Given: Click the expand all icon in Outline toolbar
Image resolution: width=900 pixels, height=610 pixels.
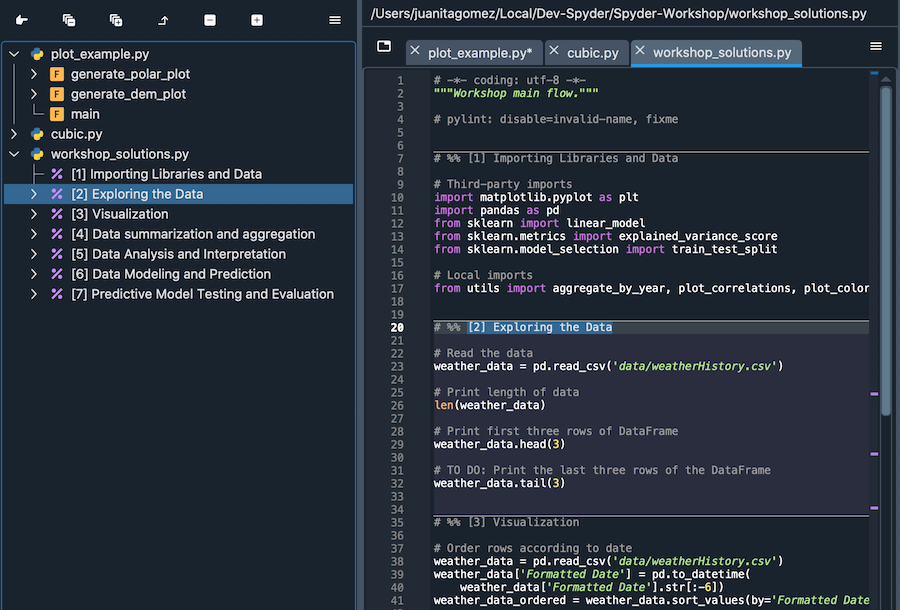Looking at the screenshot, I should point(114,19).
